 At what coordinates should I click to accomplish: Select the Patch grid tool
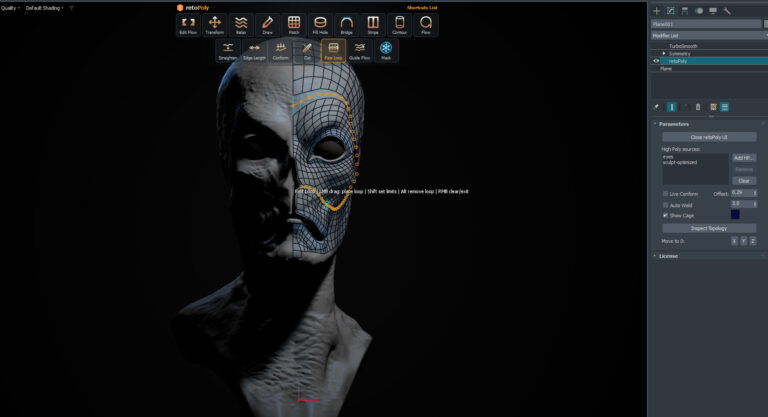294,25
